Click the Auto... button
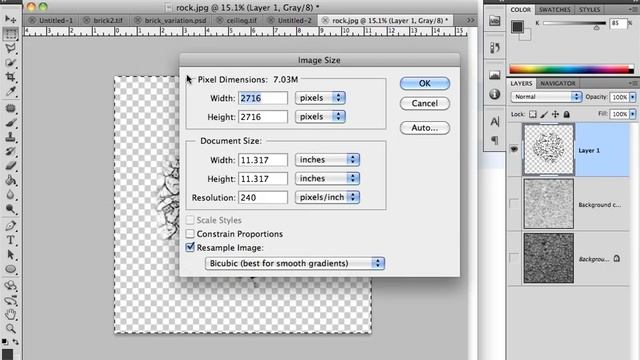 point(425,128)
